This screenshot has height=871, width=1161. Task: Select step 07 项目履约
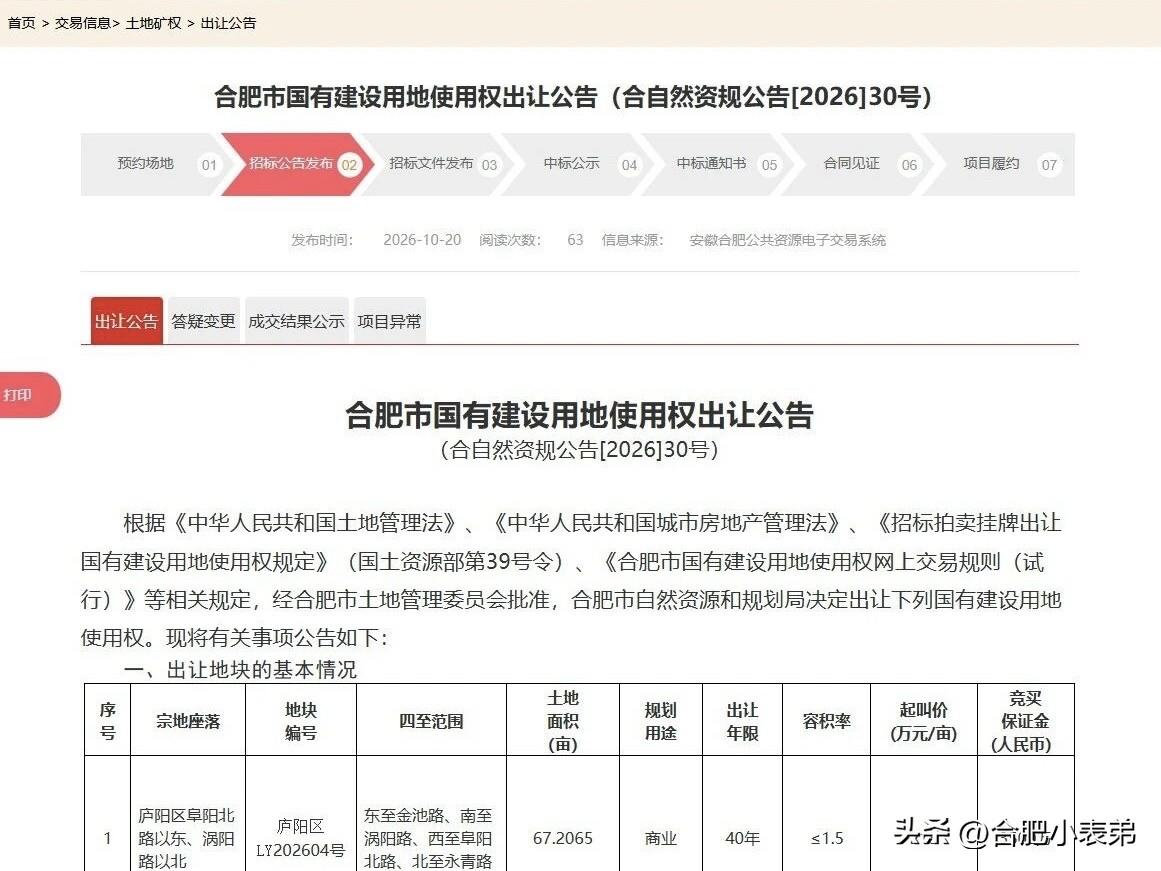(x=998, y=164)
